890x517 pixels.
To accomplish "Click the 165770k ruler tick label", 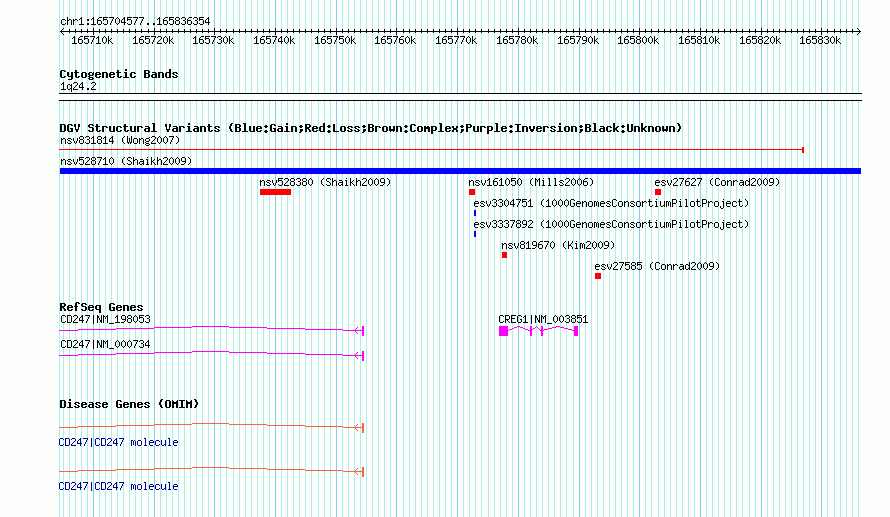I will pos(456,40).
